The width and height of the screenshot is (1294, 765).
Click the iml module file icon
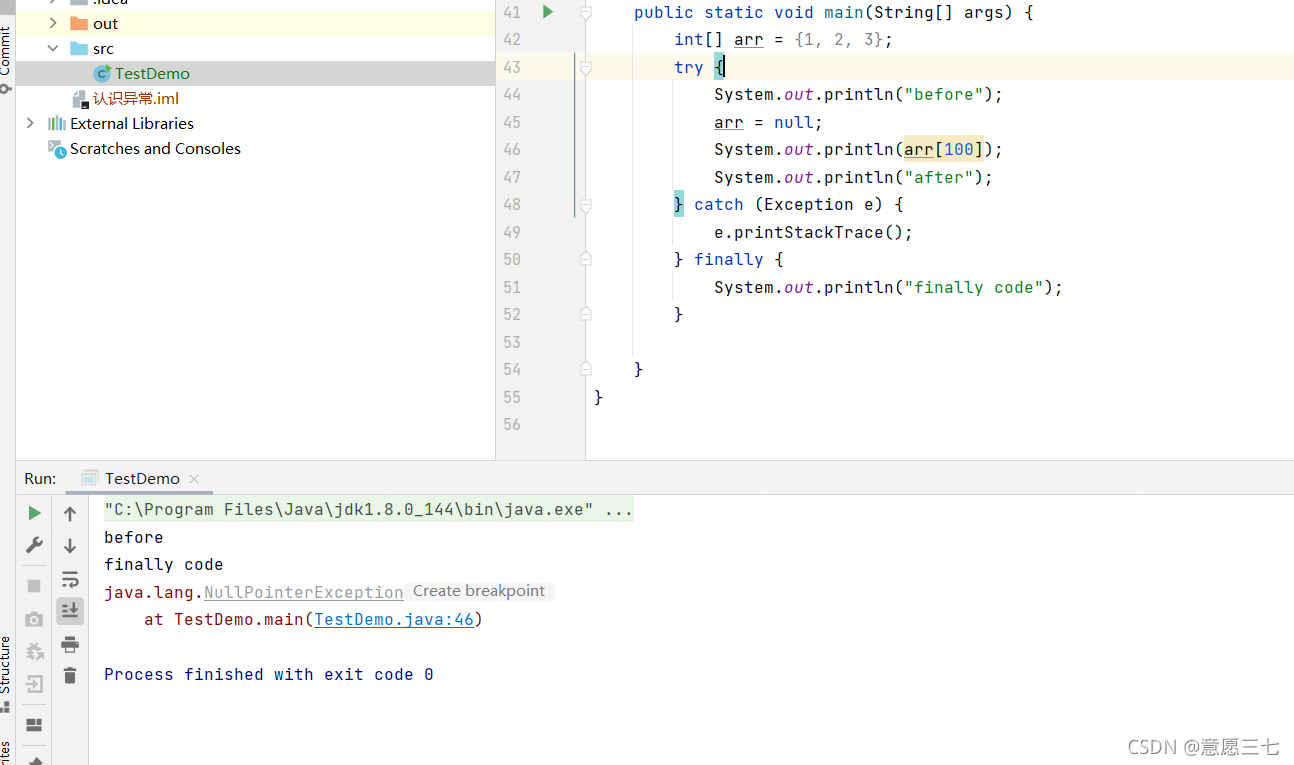click(81, 99)
